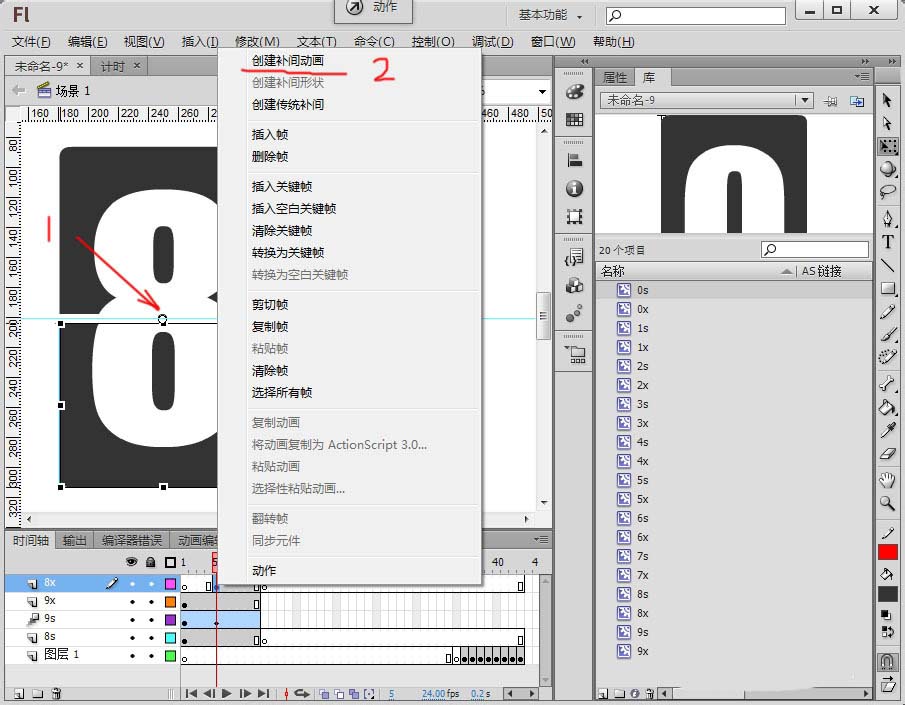Viewport: 905px width, 705px height.
Task: Select the Line tool
Action: [x=888, y=265]
